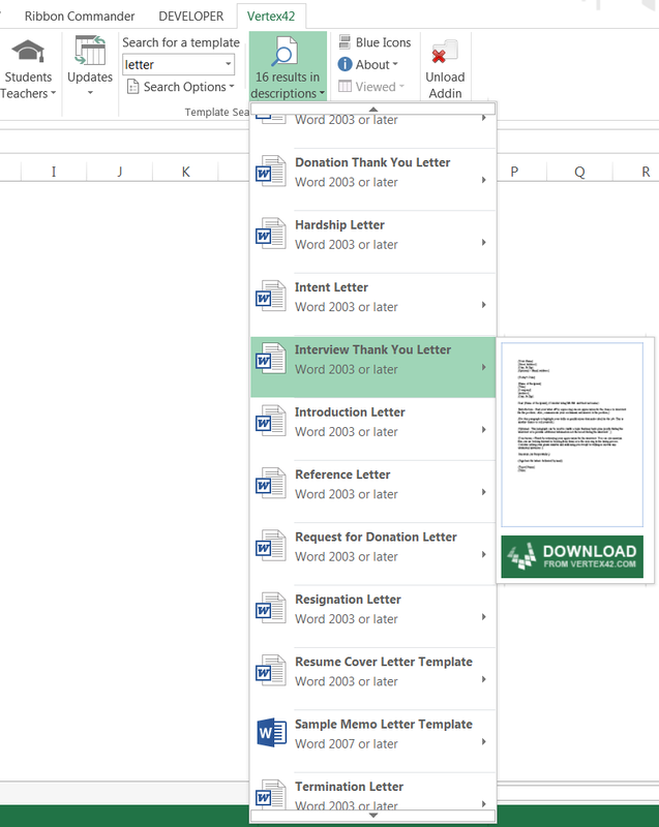Click "Word 2007 or later" text
659x827 pixels.
346,744
